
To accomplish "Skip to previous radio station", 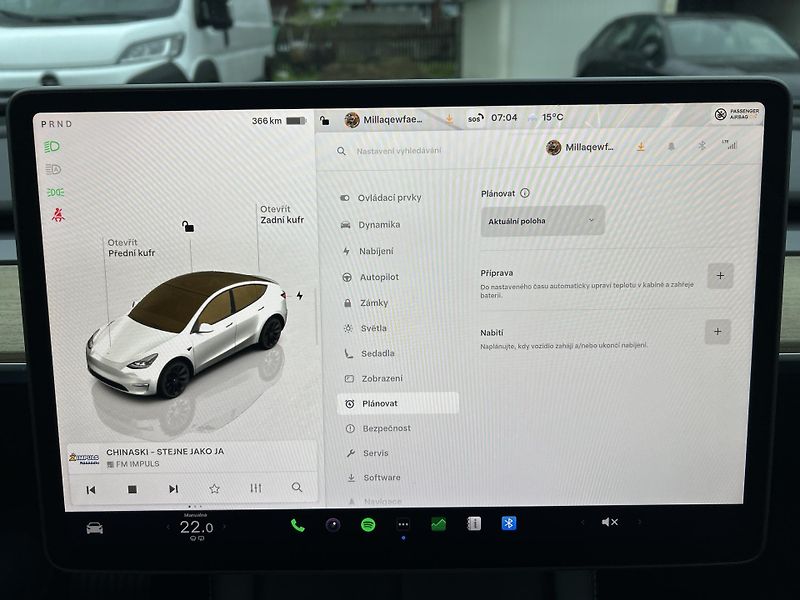I will (91, 490).
